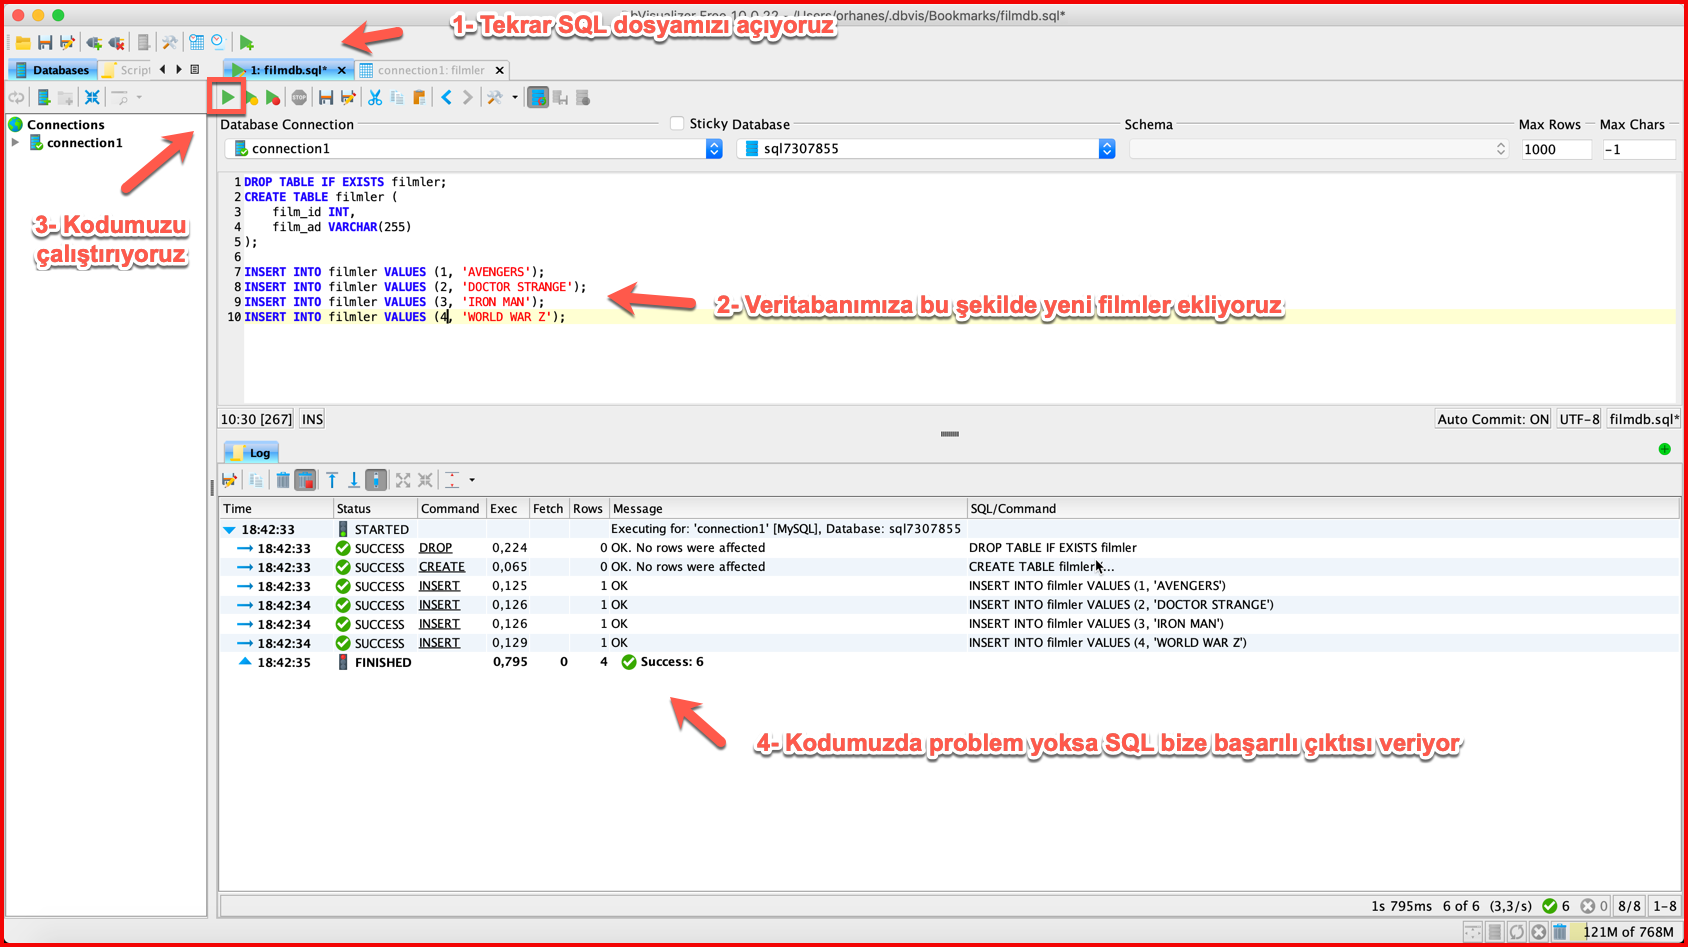Click the calendar table icon in main toolbar
The width and height of the screenshot is (1688, 947).
(x=196, y=42)
